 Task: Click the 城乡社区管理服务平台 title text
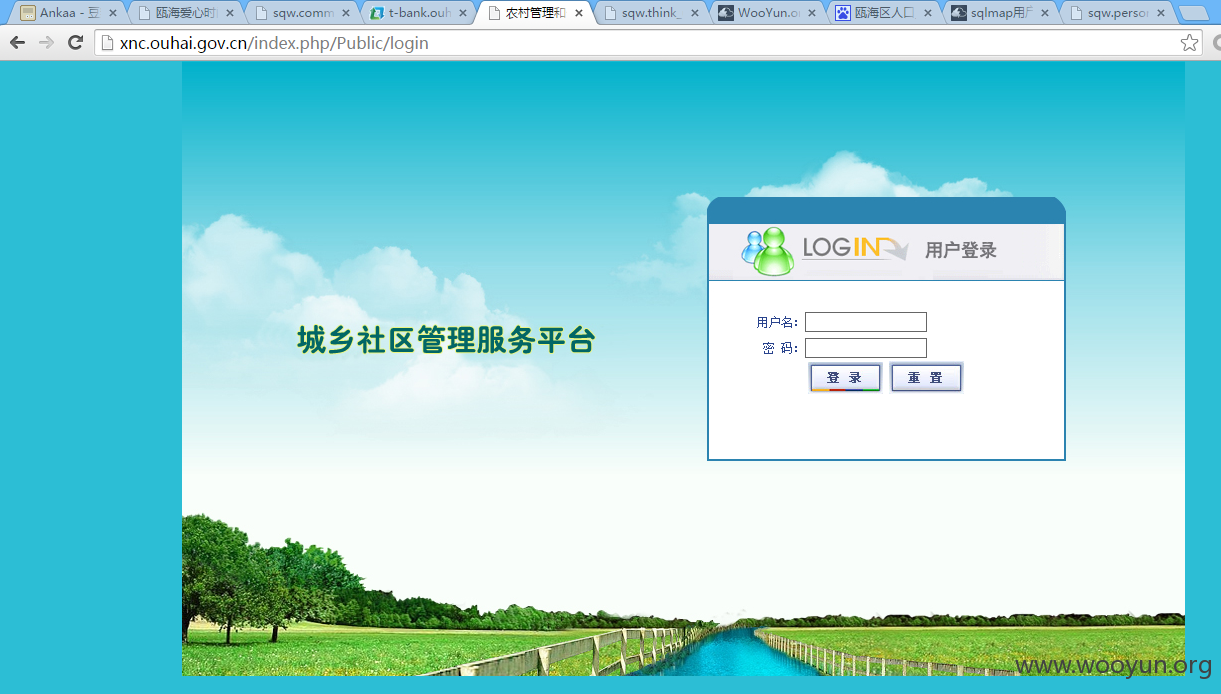(x=446, y=341)
